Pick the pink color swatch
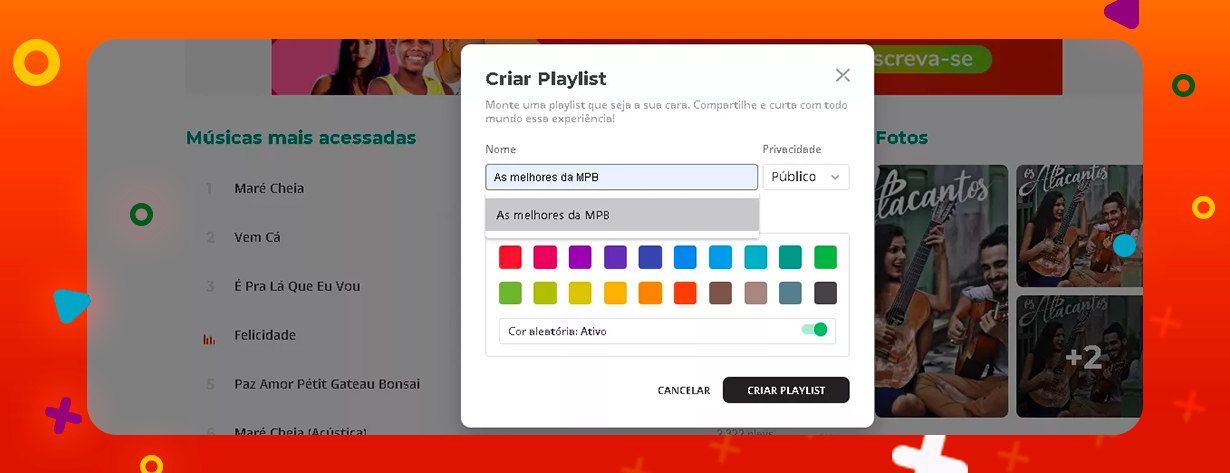The image size is (1230, 473). pos(545,257)
